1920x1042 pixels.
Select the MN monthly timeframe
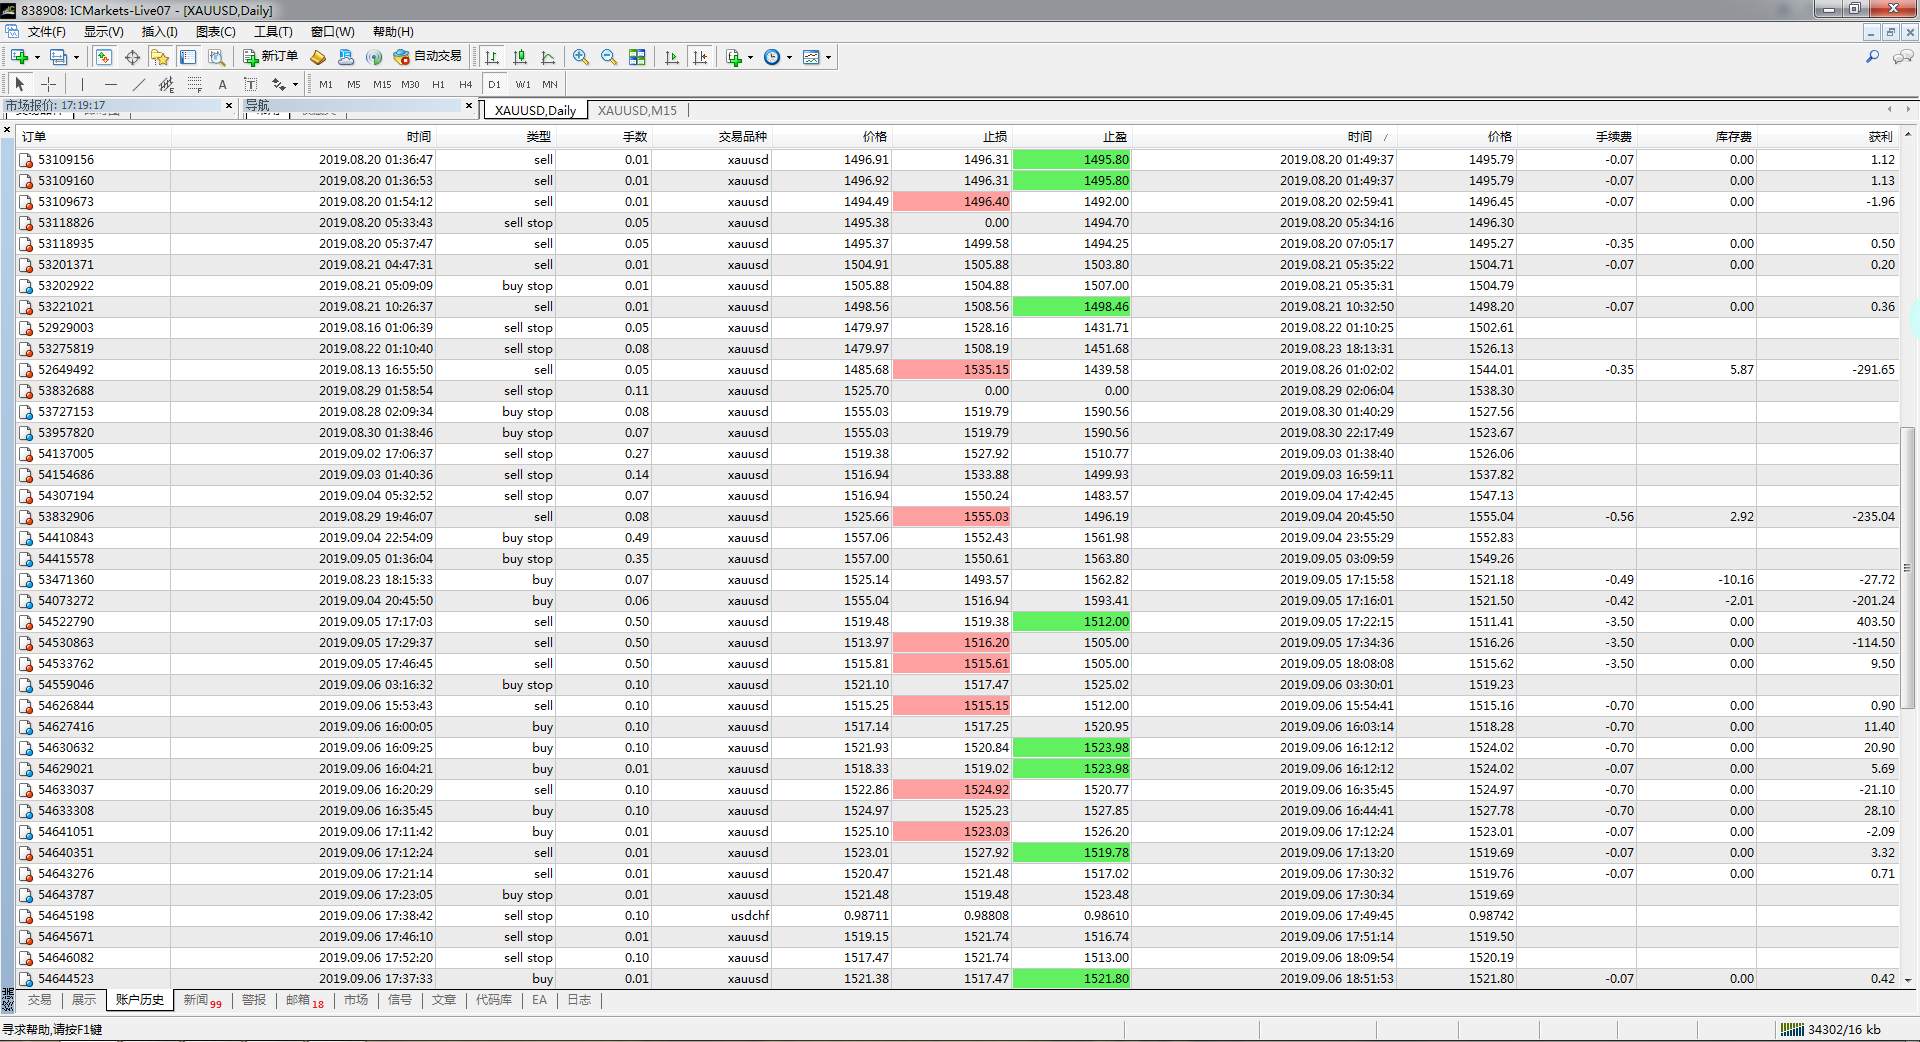point(550,84)
